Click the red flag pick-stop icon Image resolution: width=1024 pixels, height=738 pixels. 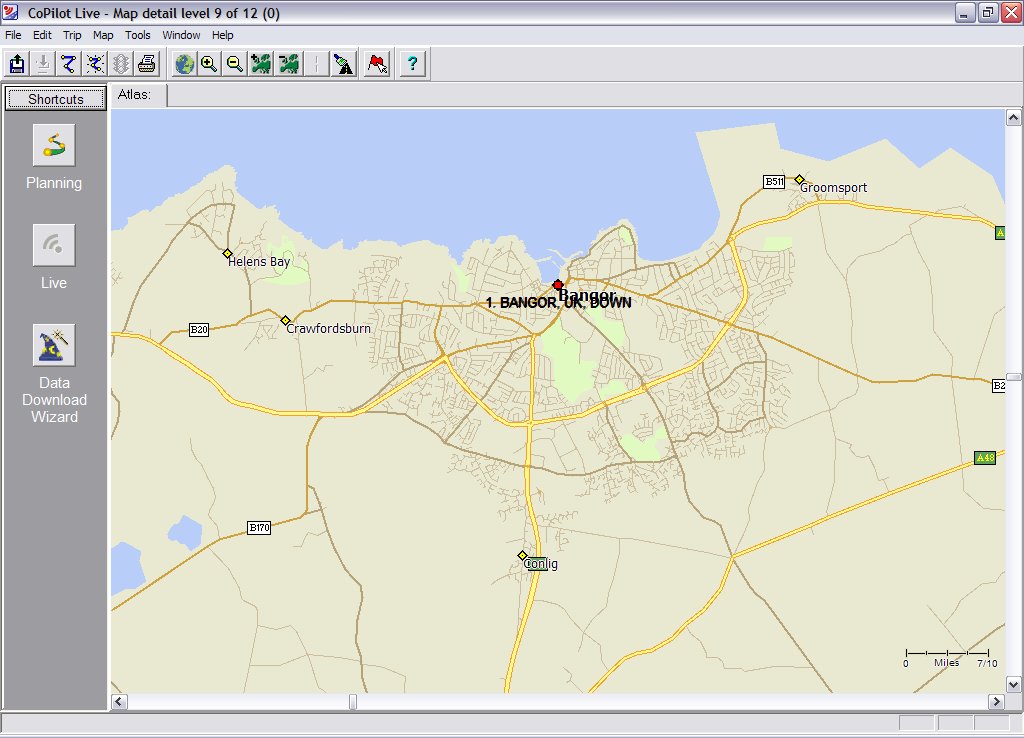tap(377, 63)
